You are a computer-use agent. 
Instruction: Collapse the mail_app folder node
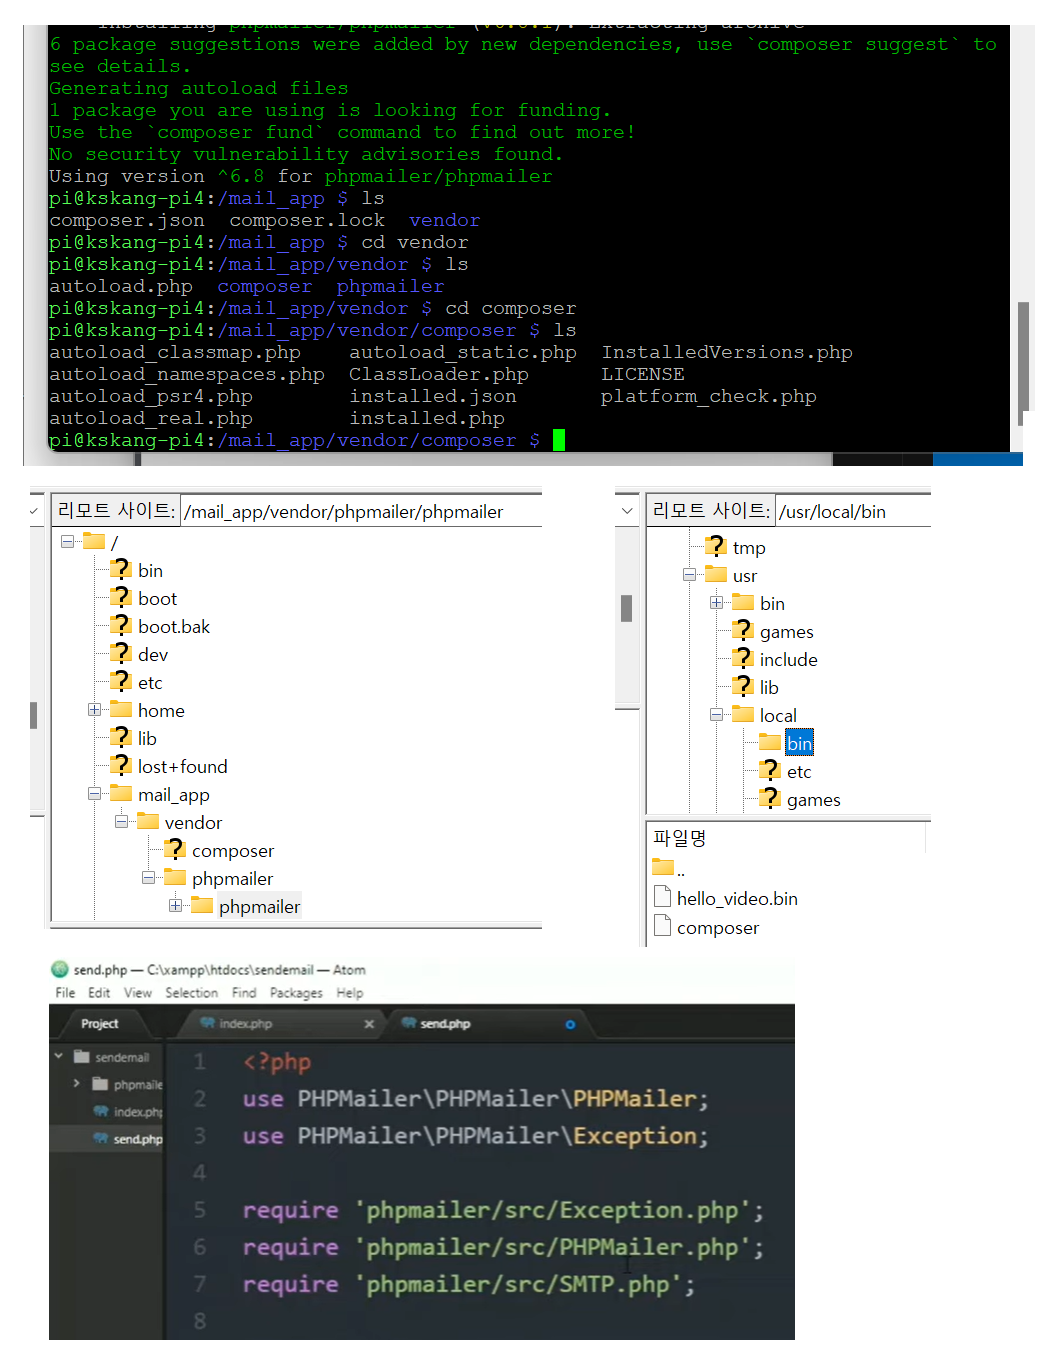point(95,794)
